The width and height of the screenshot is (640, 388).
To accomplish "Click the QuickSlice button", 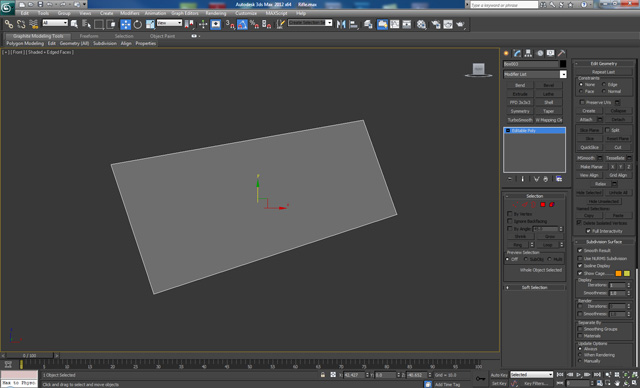I will coord(589,147).
